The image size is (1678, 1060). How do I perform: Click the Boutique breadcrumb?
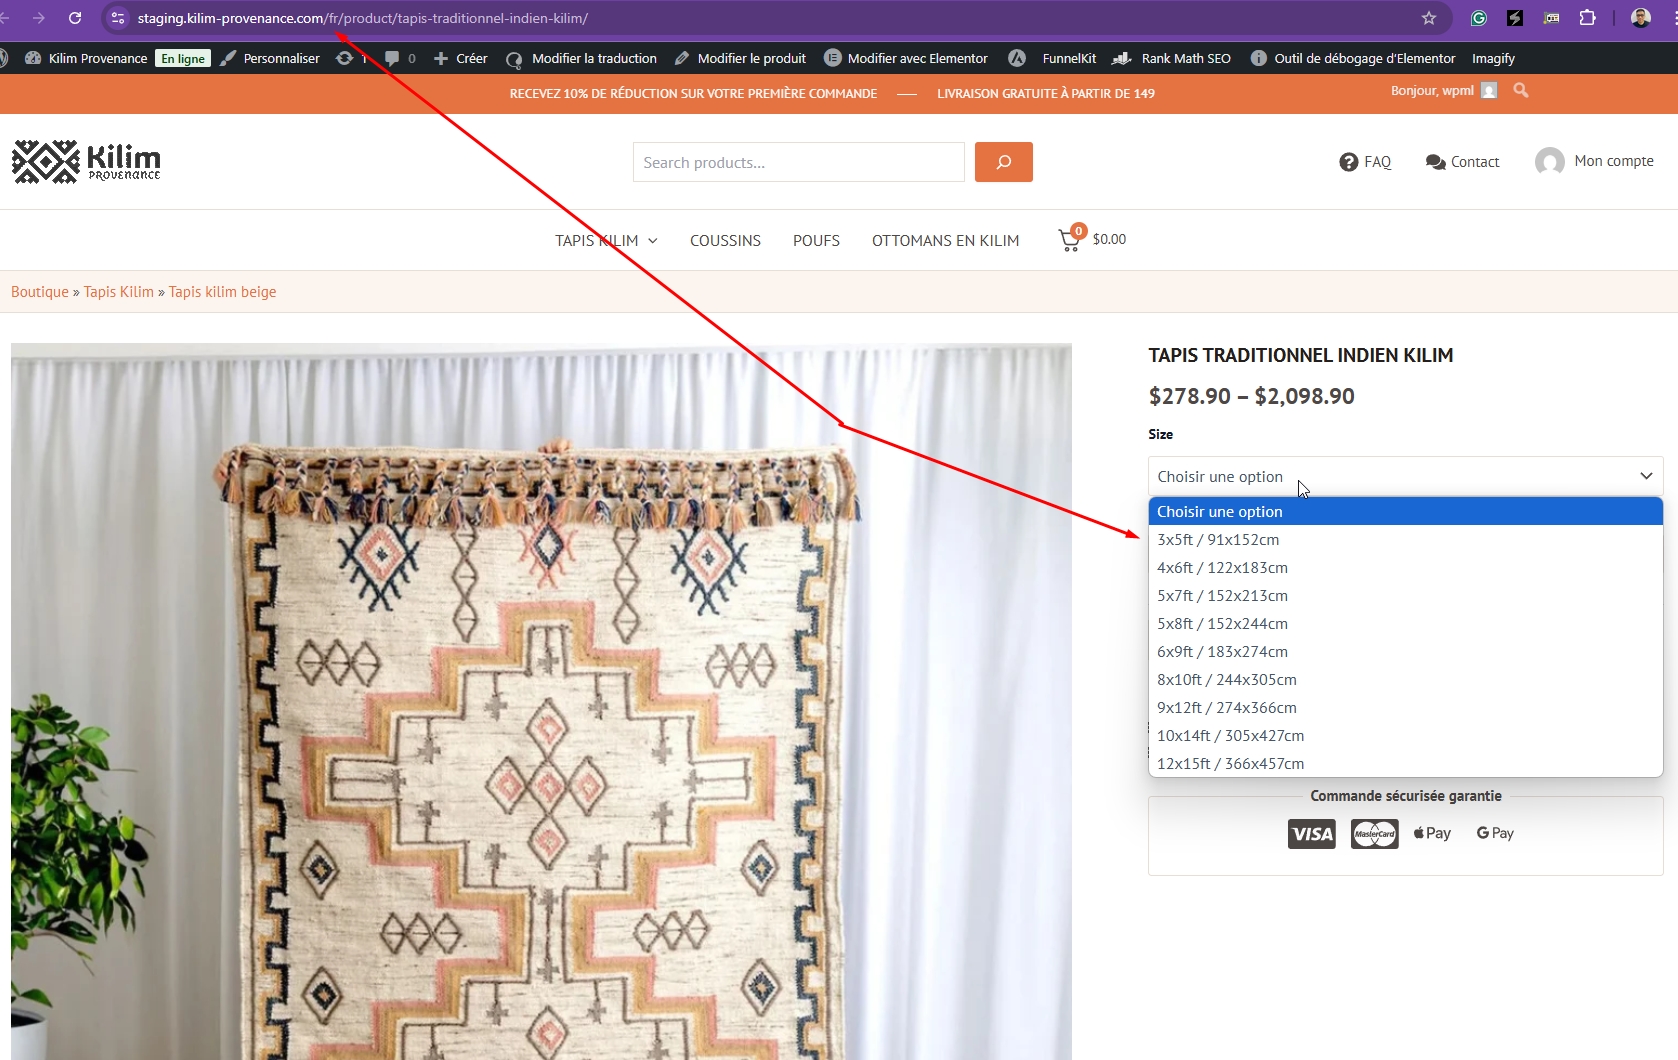(x=40, y=292)
